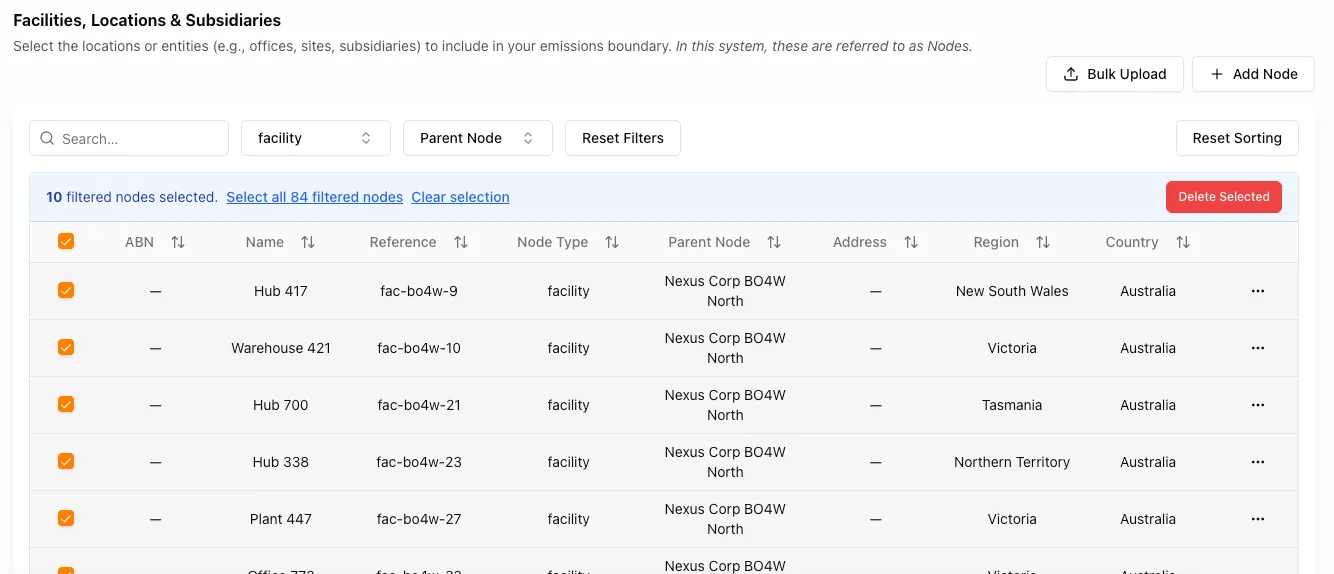Click the Hub 700 name cell
The image size is (1334, 574).
[x=281, y=405]
